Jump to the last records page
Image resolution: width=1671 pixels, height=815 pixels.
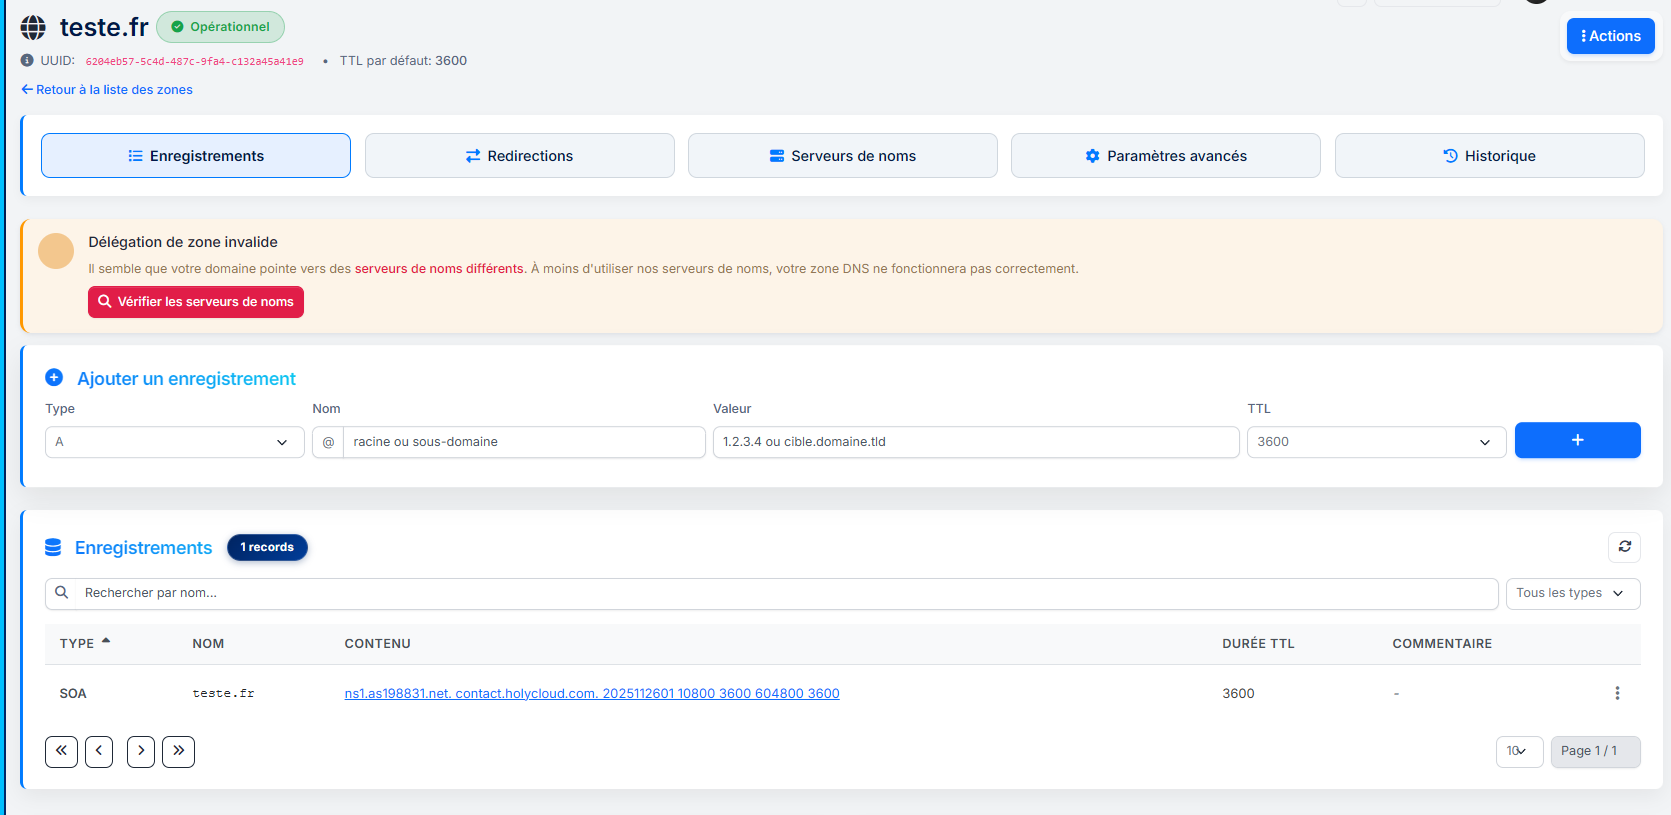pyautogui.click(x=178, y=751)
